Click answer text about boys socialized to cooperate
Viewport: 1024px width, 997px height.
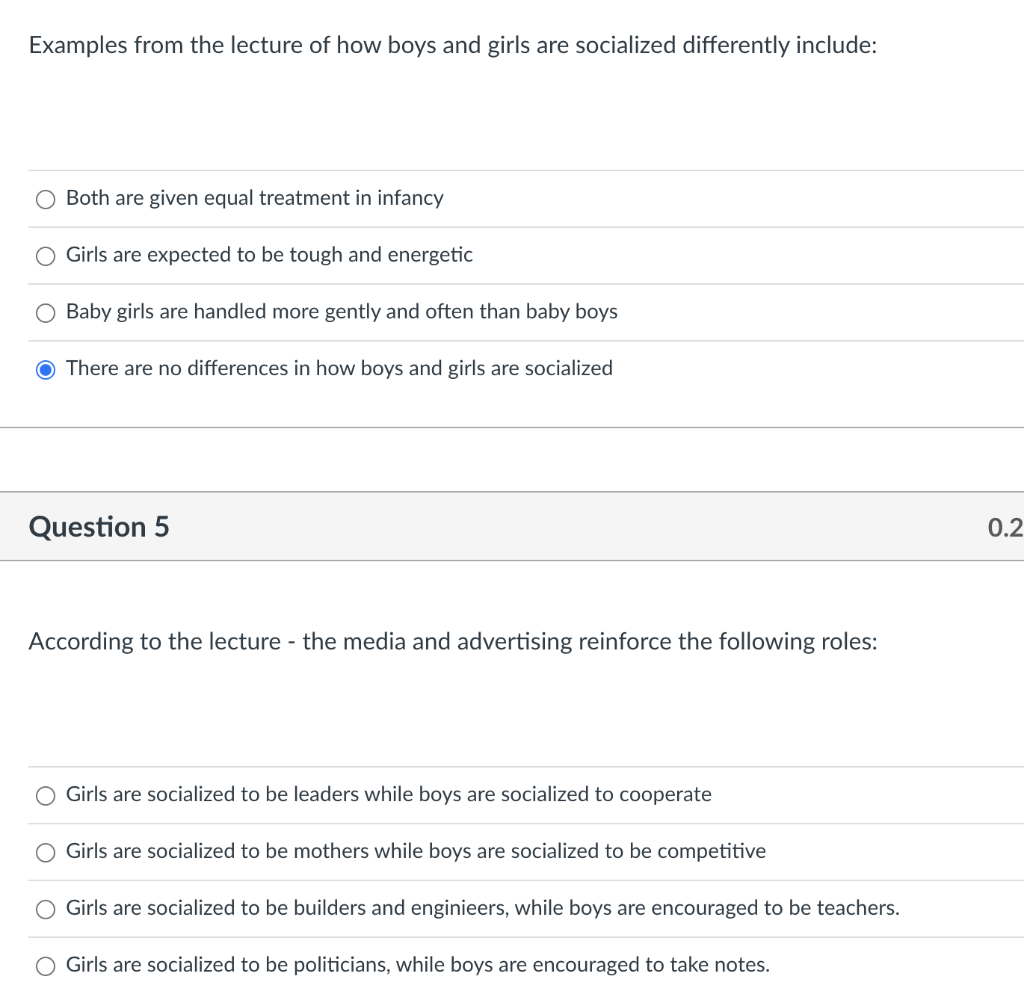388,795
